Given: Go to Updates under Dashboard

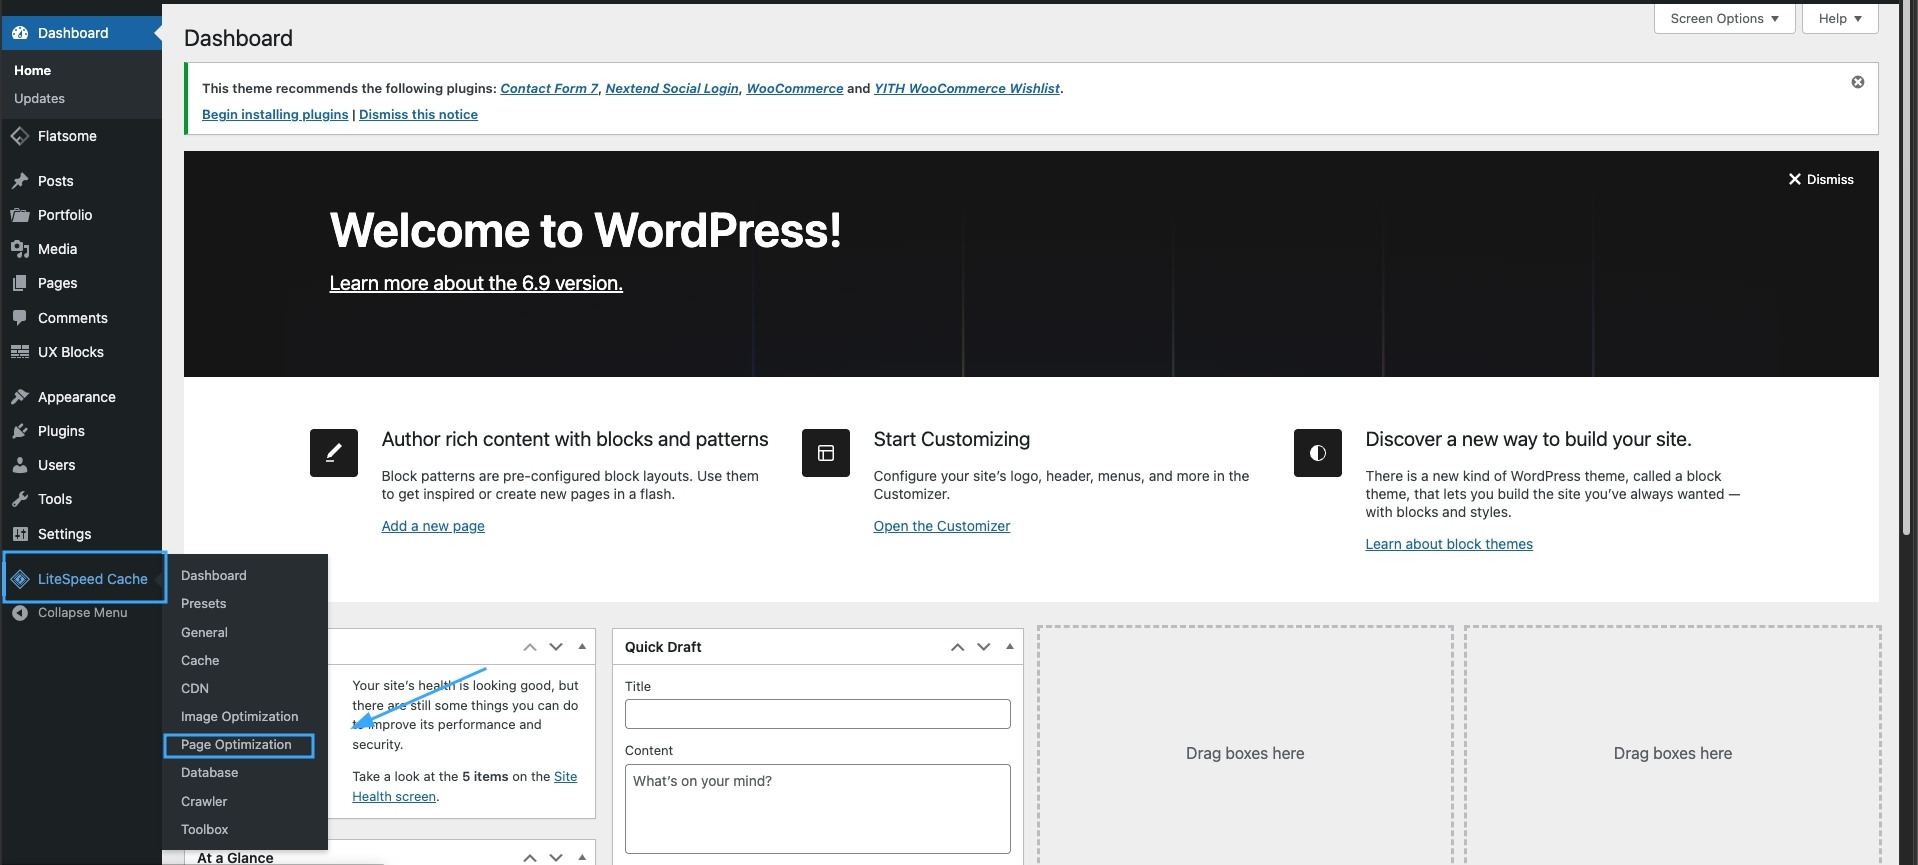Looking at the screenshot, I should tap(40, 99).
